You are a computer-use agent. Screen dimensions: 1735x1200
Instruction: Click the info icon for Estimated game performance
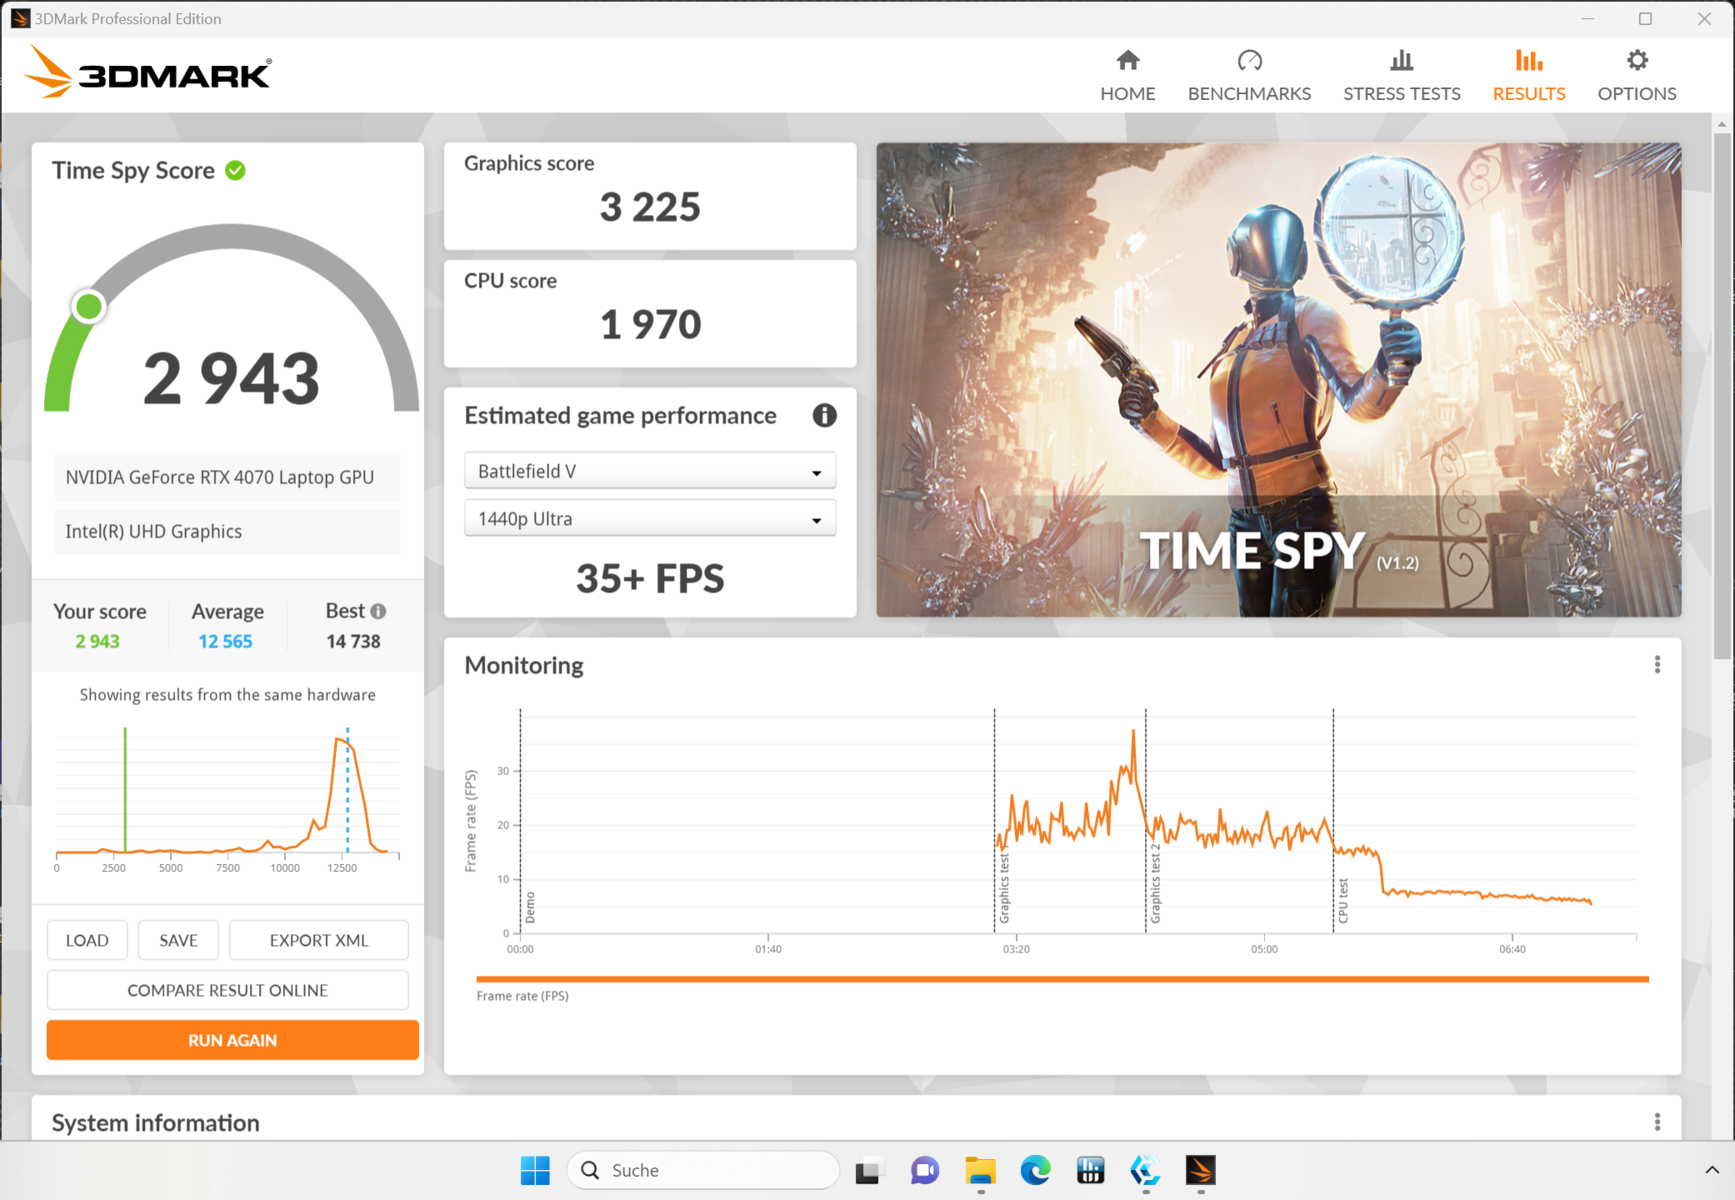pyautogui.click(x=824, y=415)
